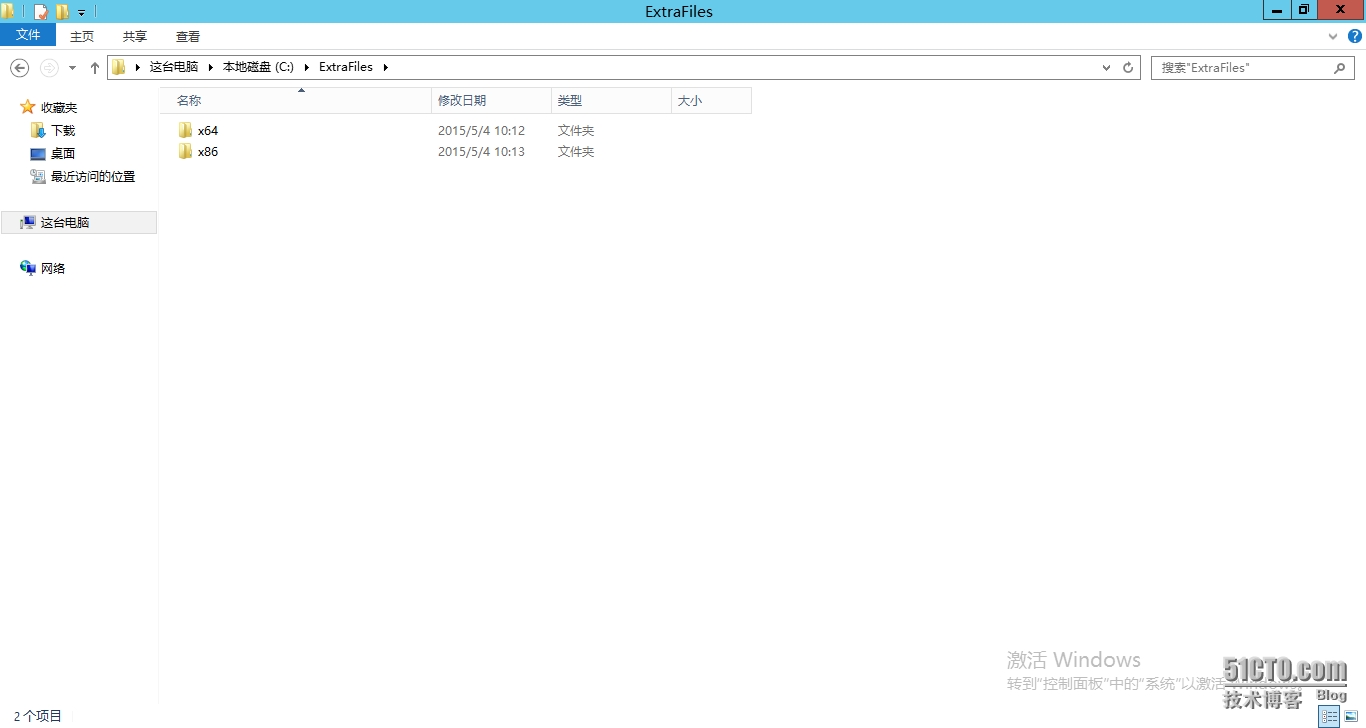Click the forward navigation arrow

click(x=48, y=67)
